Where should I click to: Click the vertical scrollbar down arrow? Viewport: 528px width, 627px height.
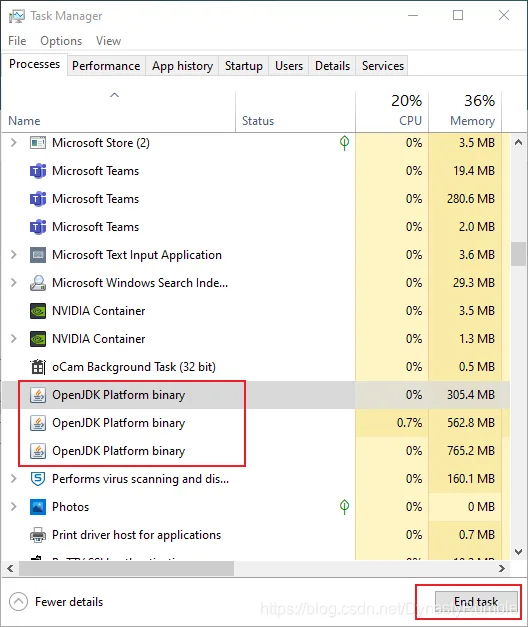click(x=518, y=552)
